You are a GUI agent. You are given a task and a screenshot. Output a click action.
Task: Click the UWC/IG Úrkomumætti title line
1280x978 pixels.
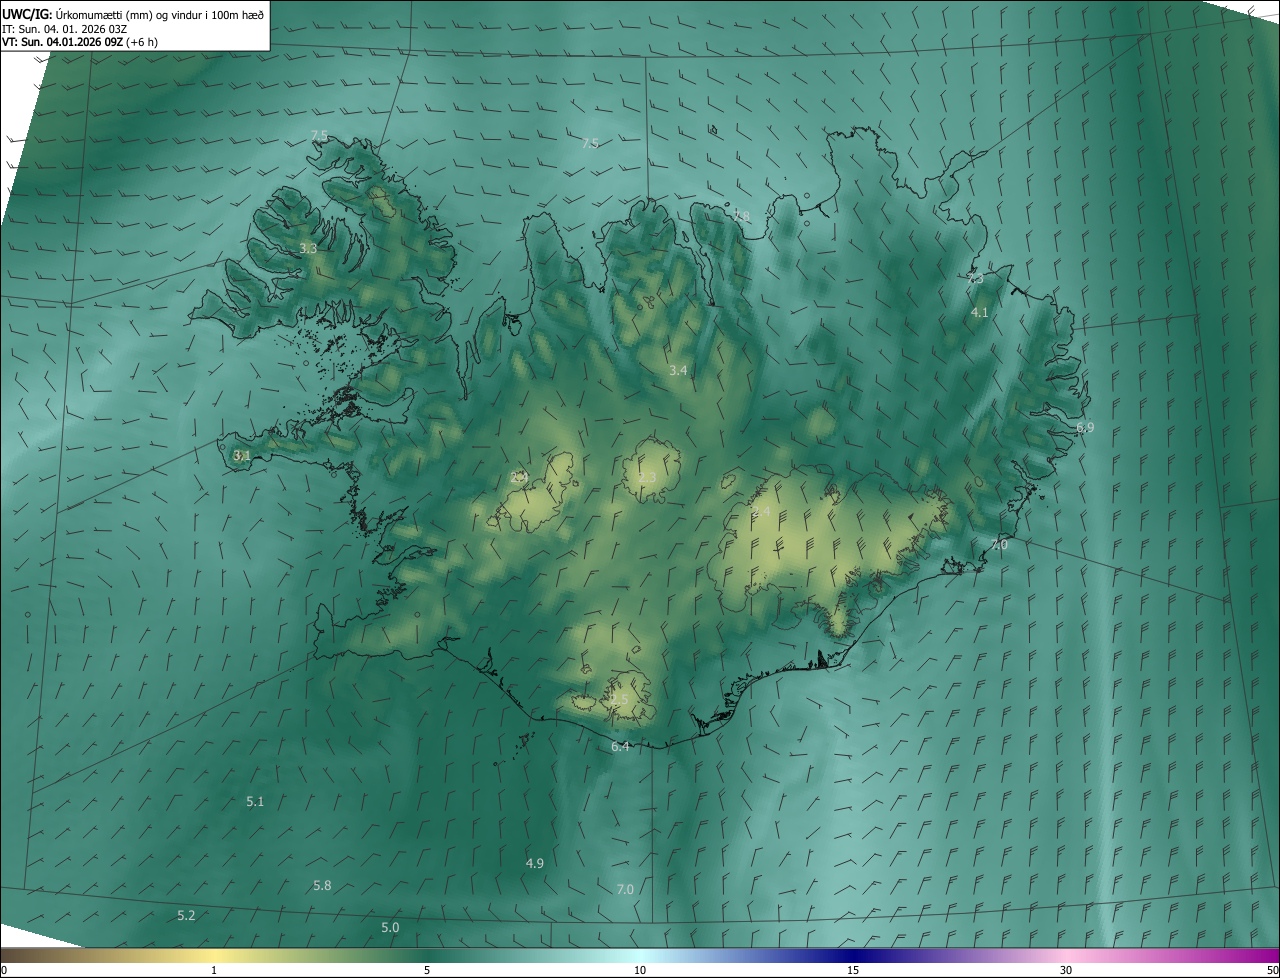[x=133, y=14]
